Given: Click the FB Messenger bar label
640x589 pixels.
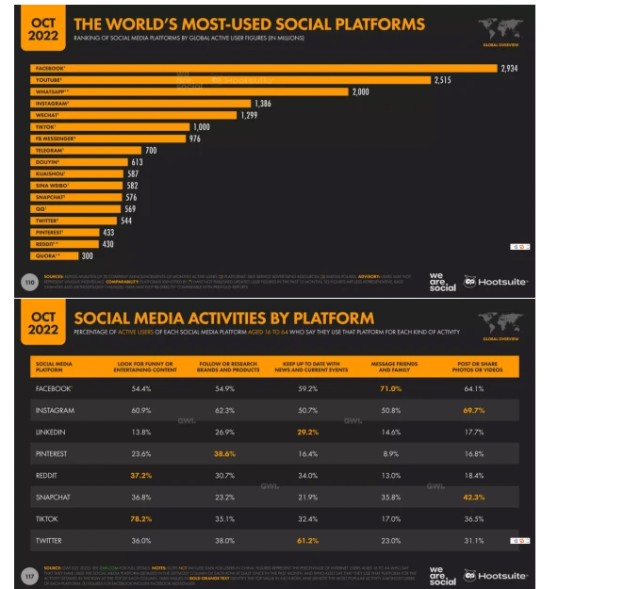Looking at the screenshot, I should (55, 139).
